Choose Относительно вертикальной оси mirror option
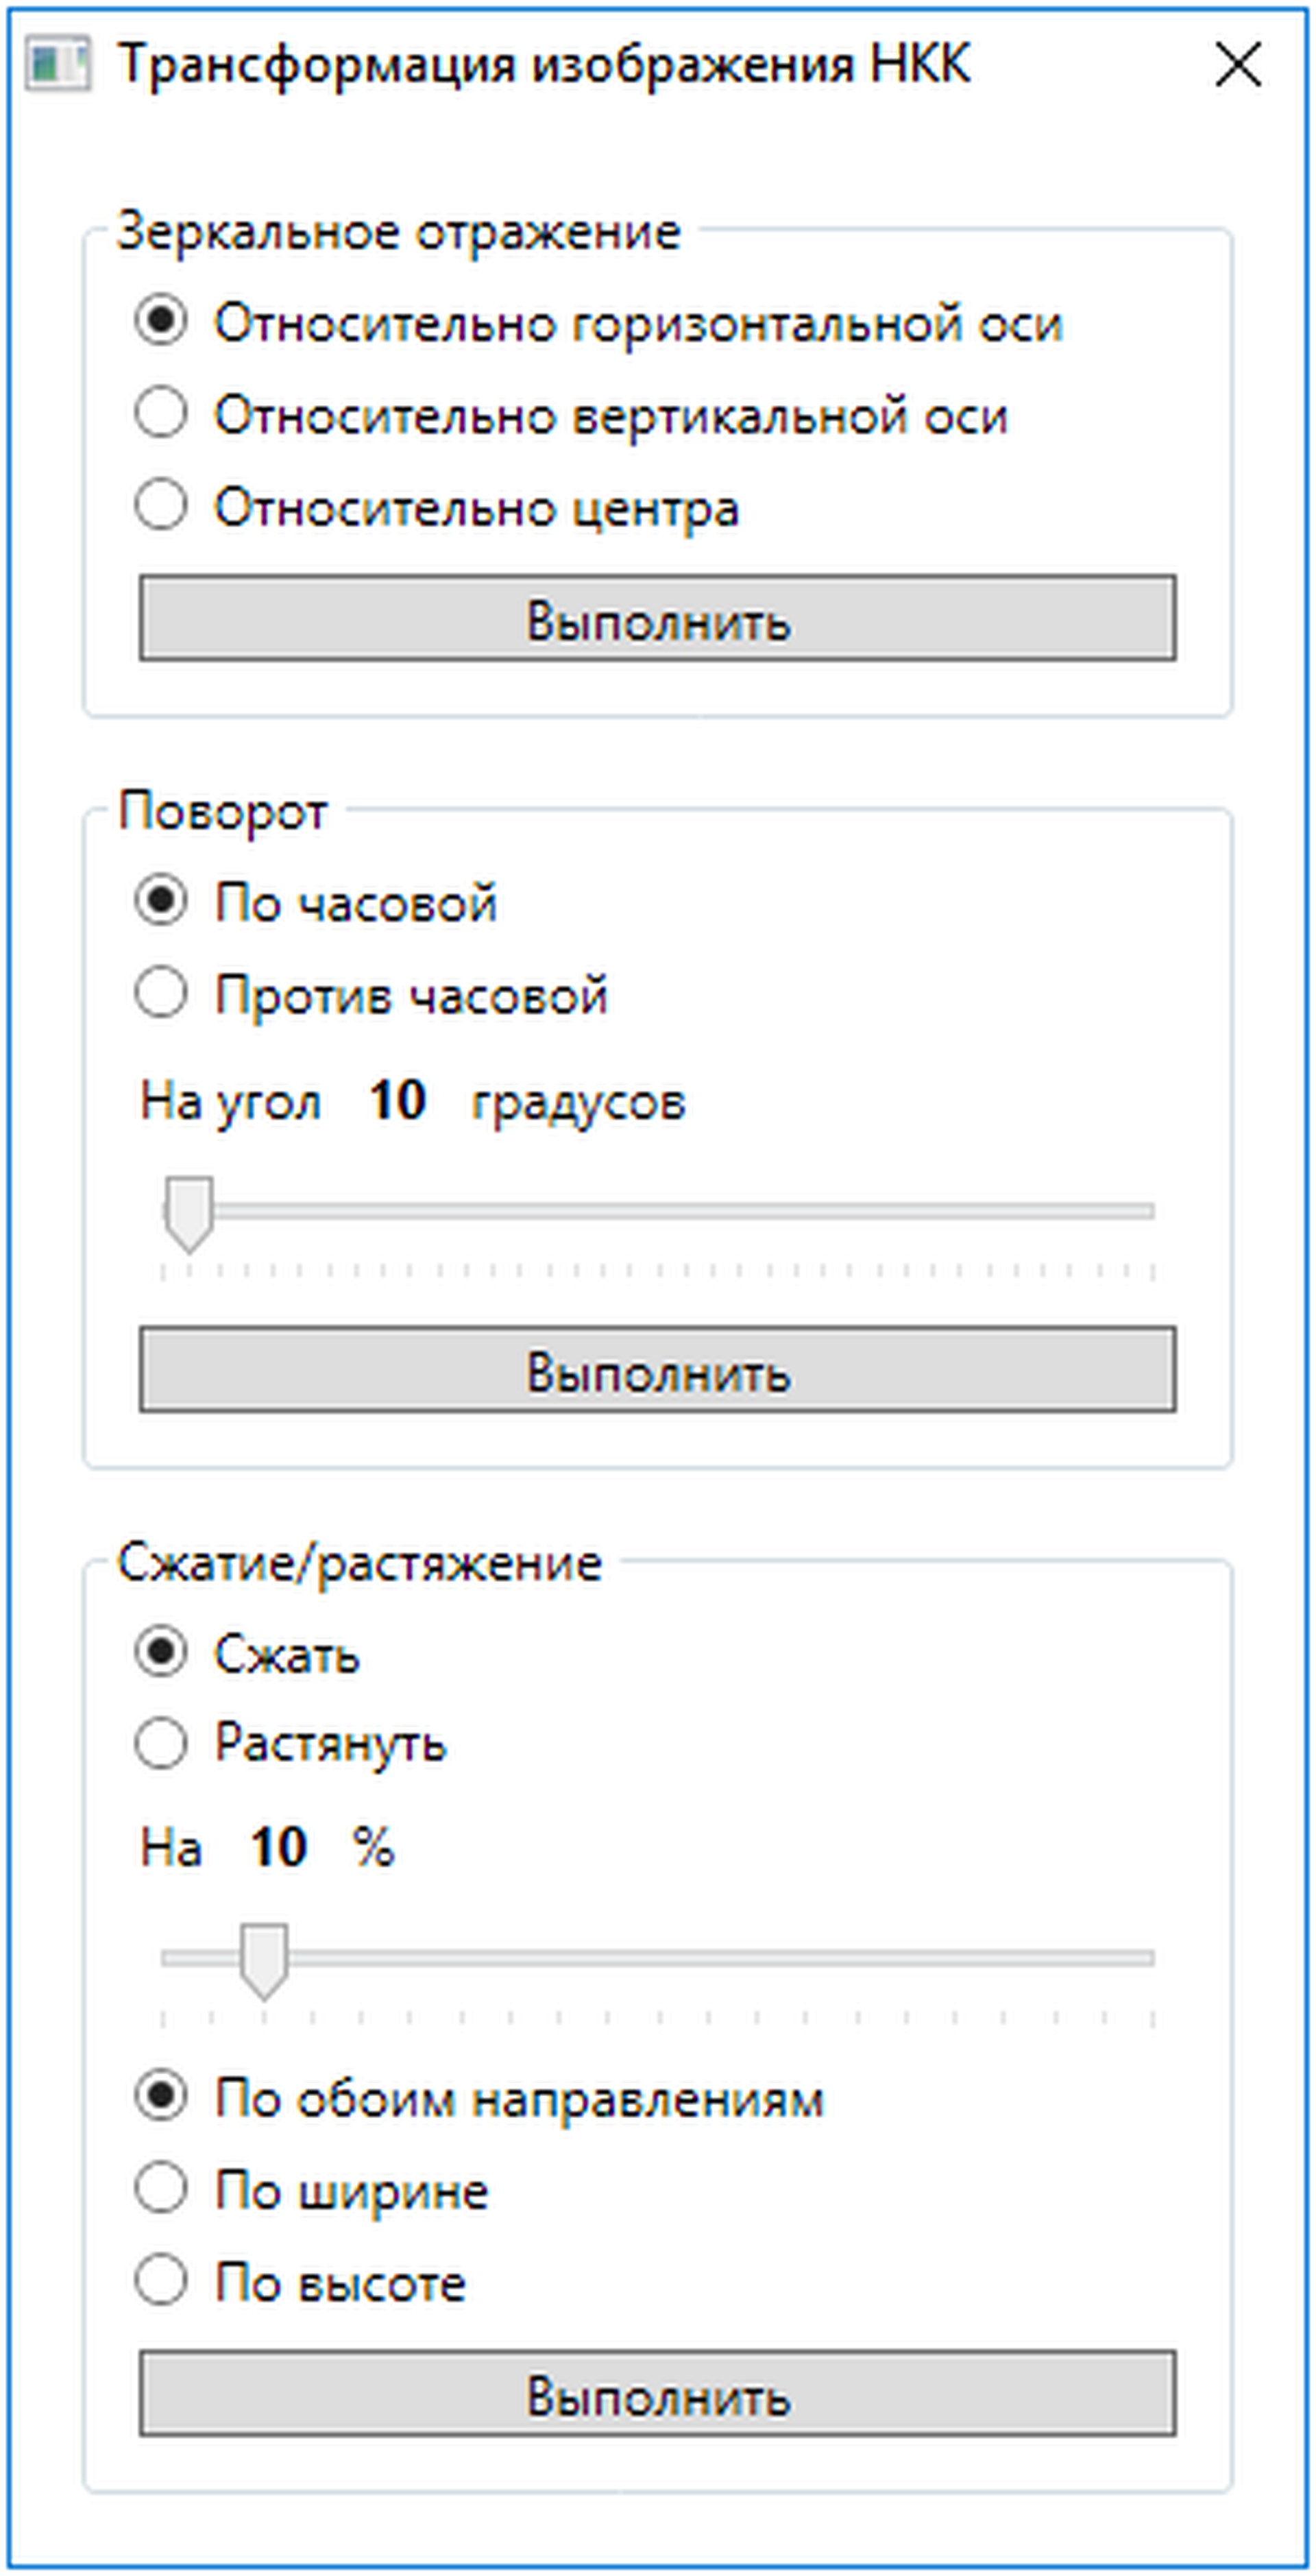 coord(161,414)
